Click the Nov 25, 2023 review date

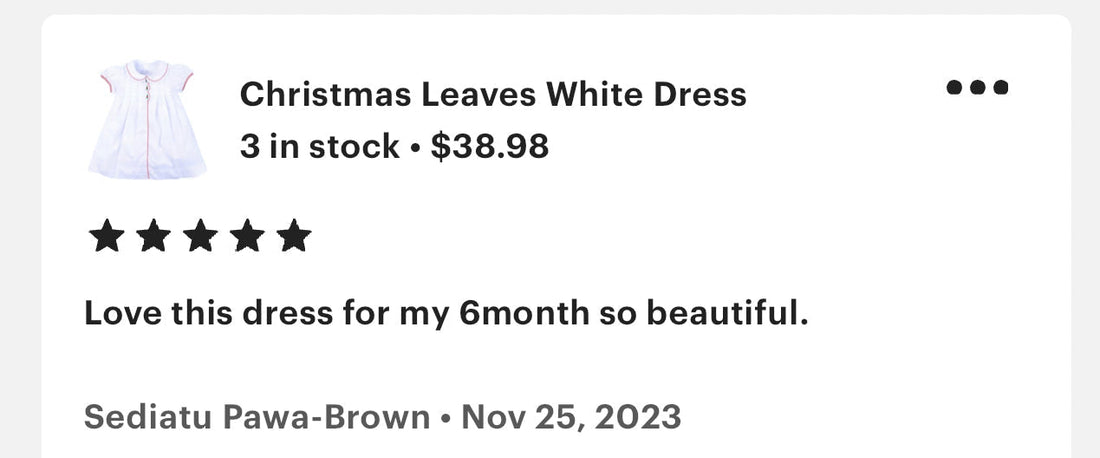click(571, 417)
